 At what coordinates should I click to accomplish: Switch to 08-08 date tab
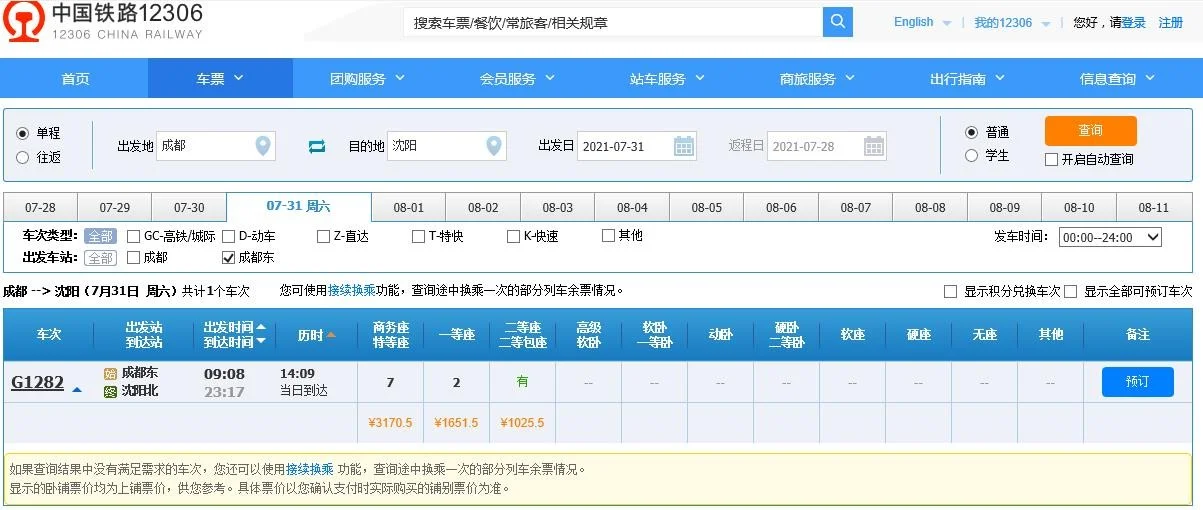tap(930, 208)
